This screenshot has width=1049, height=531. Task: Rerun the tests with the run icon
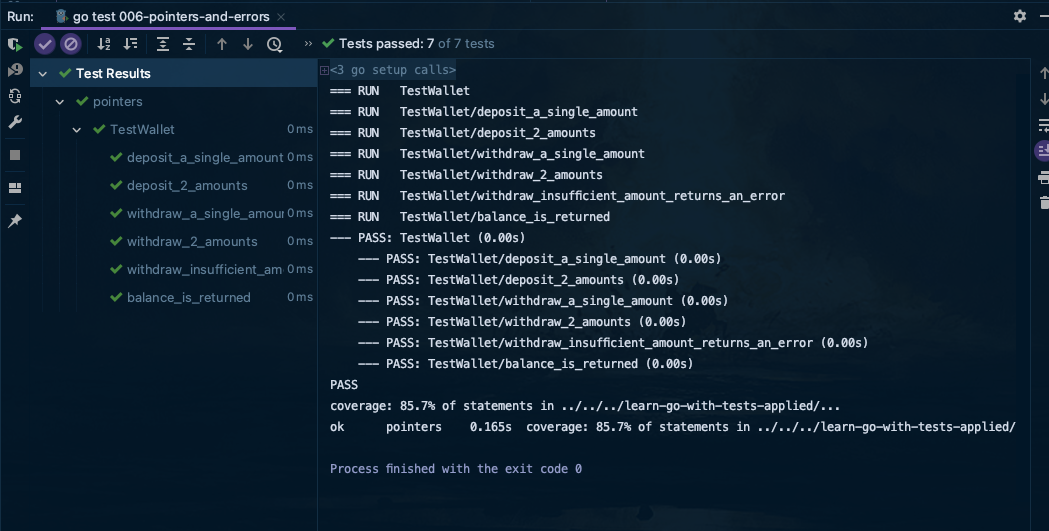click(15, 45)
